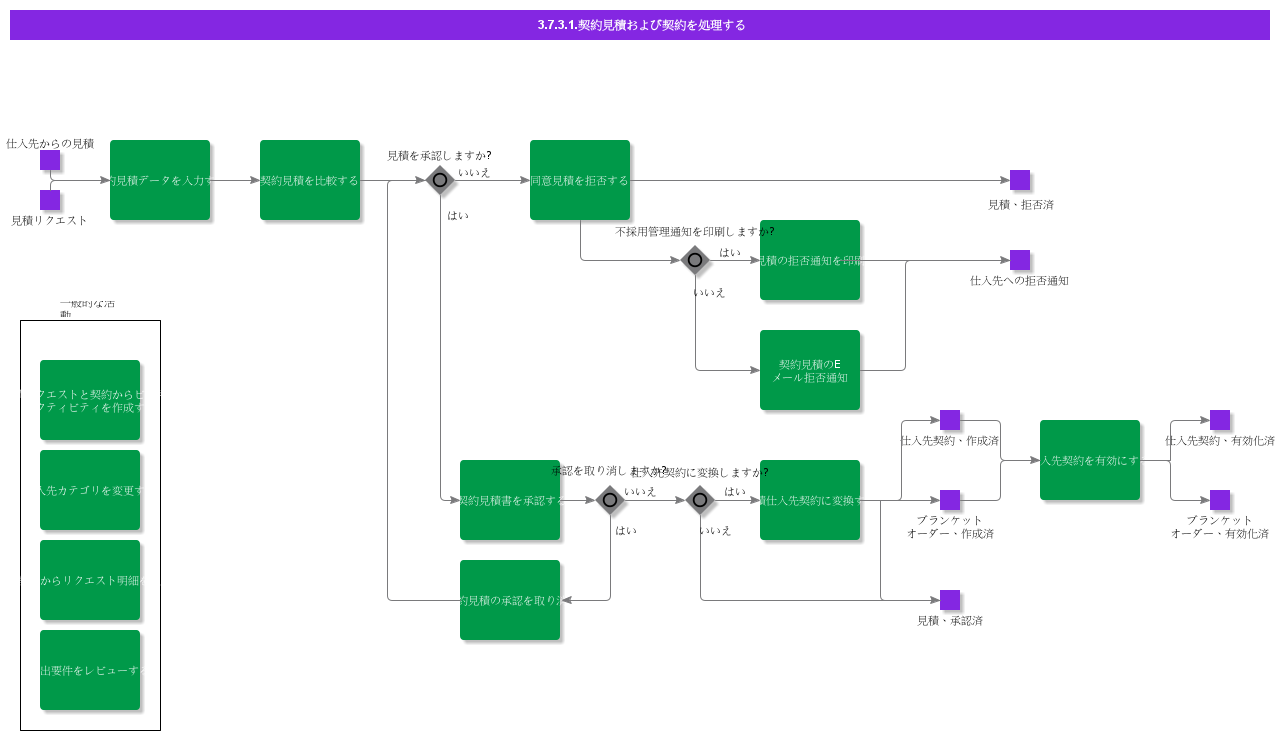The width and height of the screenshot is (1286, 740).
Task: Select the 不採用管理通知を印刷しますか? gateway diamond
Action: [x=695, y=260]
